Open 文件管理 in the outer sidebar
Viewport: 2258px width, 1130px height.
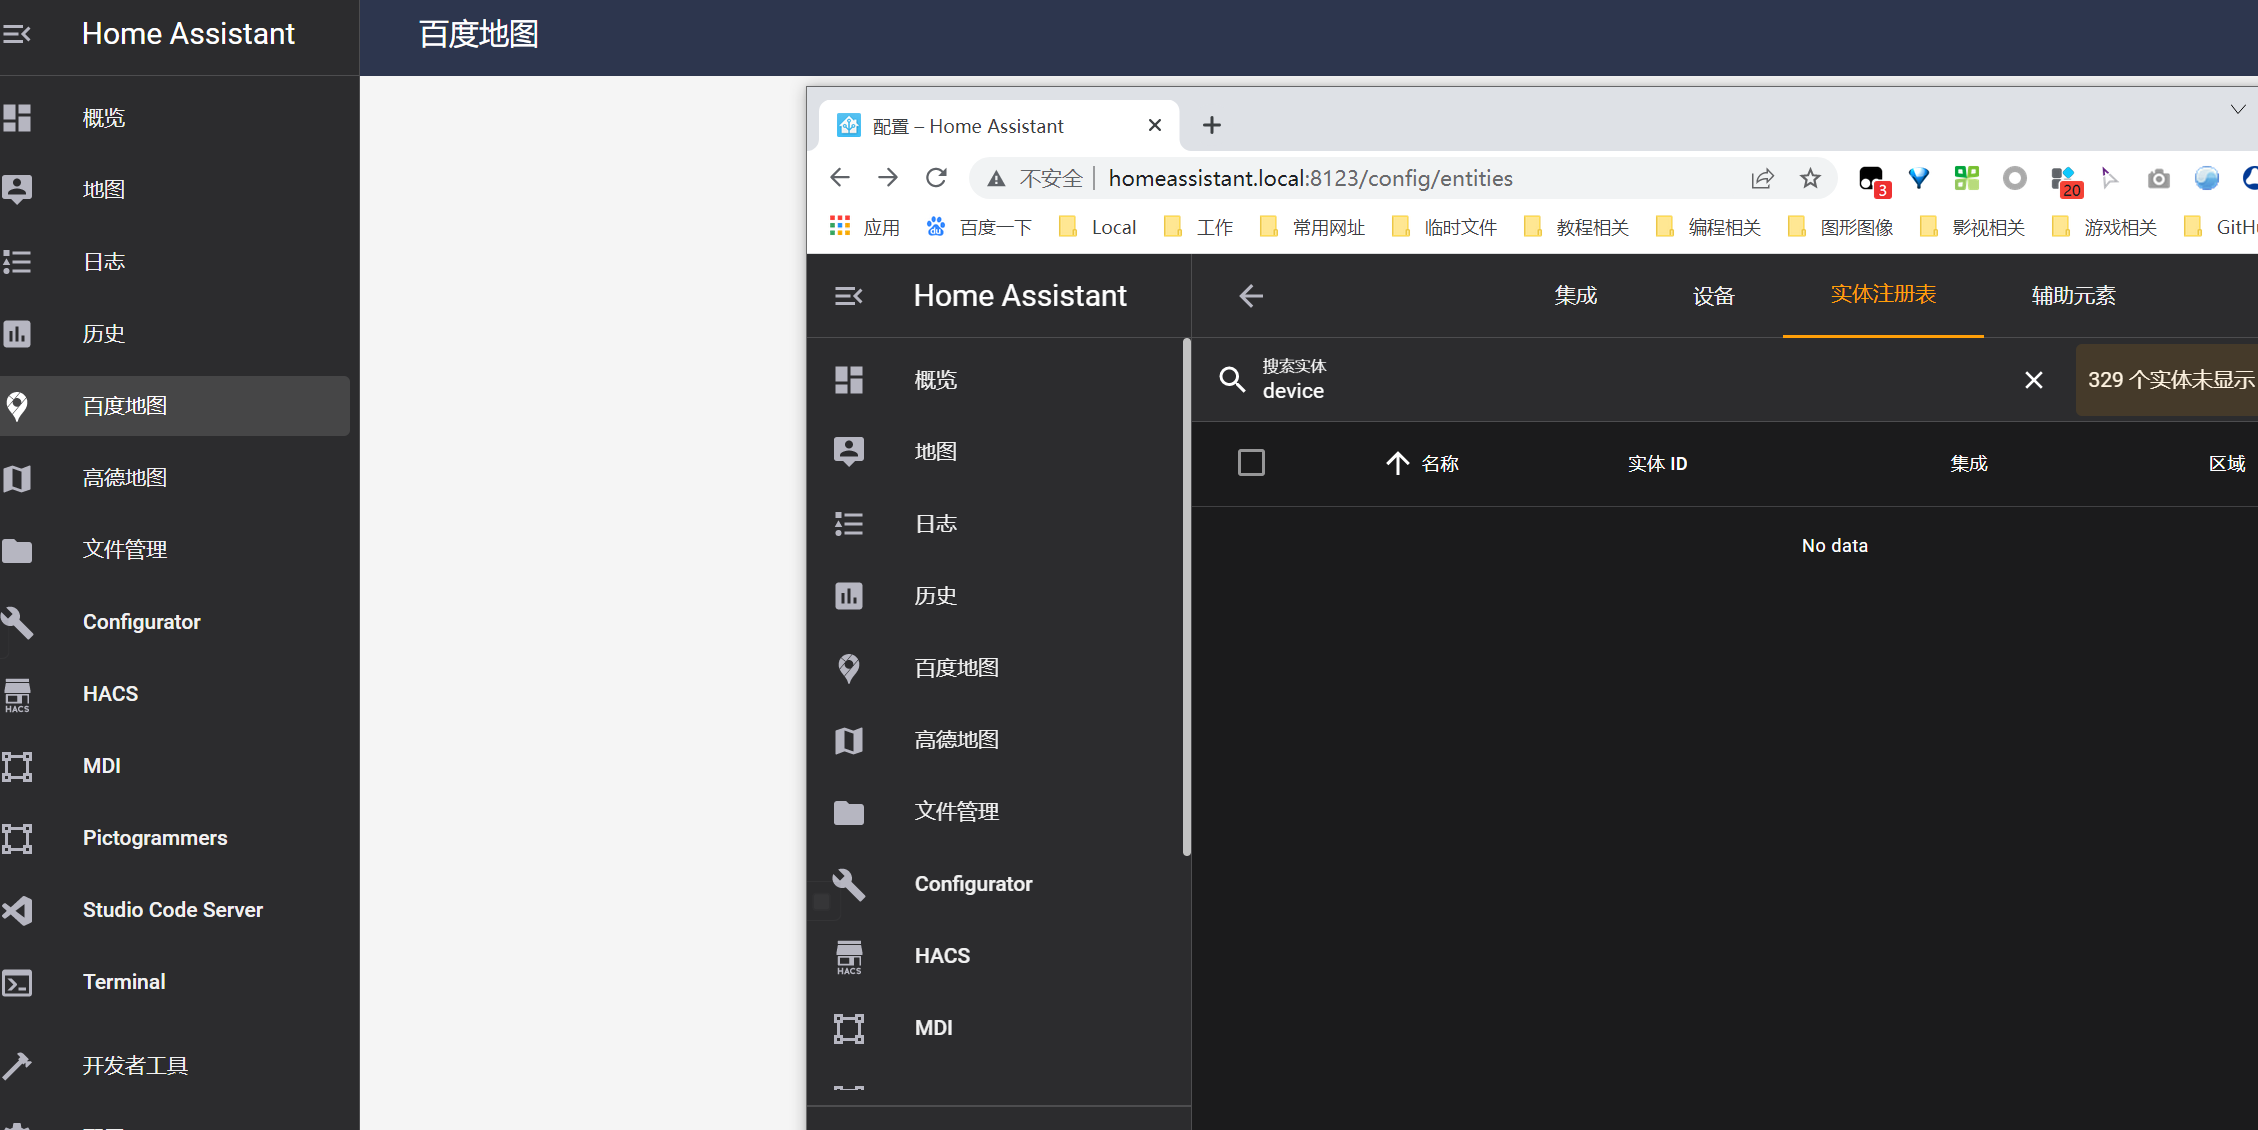coord(175,550)
